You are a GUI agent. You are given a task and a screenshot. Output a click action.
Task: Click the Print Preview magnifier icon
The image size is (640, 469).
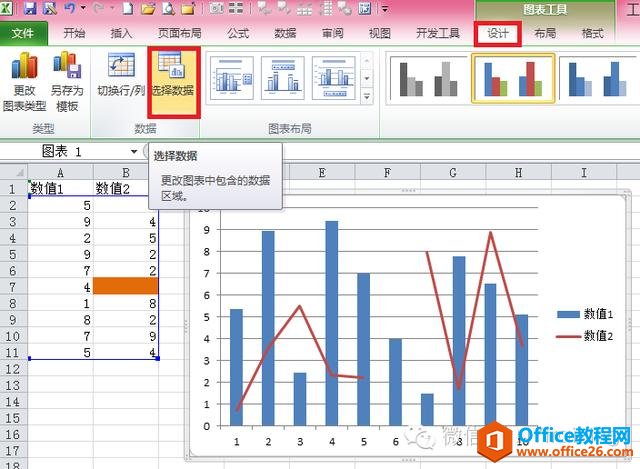[168, 8]
